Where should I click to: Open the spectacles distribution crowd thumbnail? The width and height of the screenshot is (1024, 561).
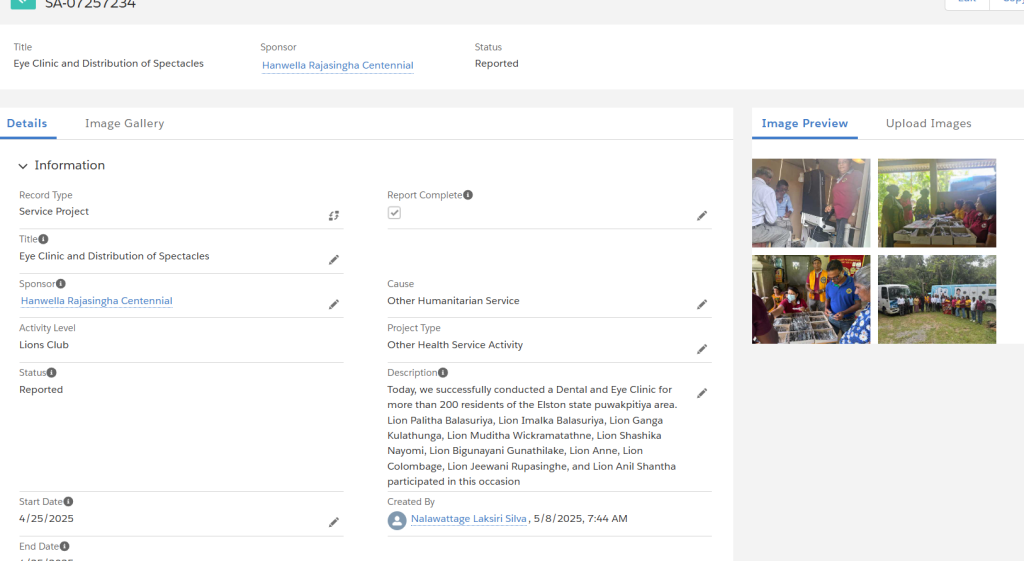tap(811, 299)
